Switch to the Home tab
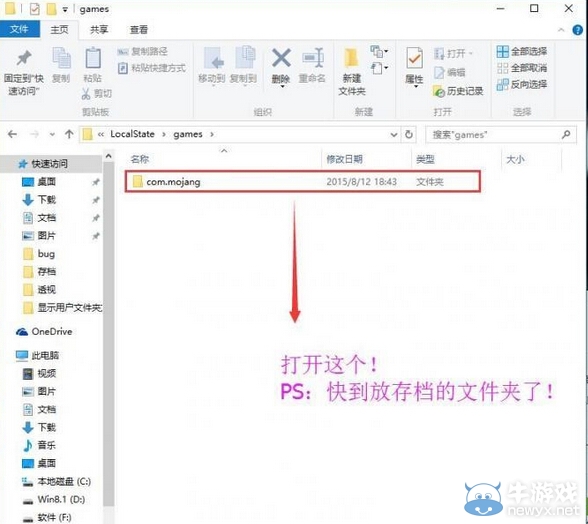 pos(60,30)
